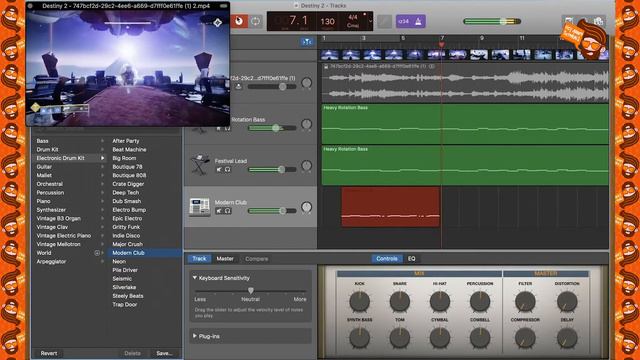Click the Catch Playhead button above track headers
Image resolution: width=640 pixels, height=360 pixels.
coord(306,42)
